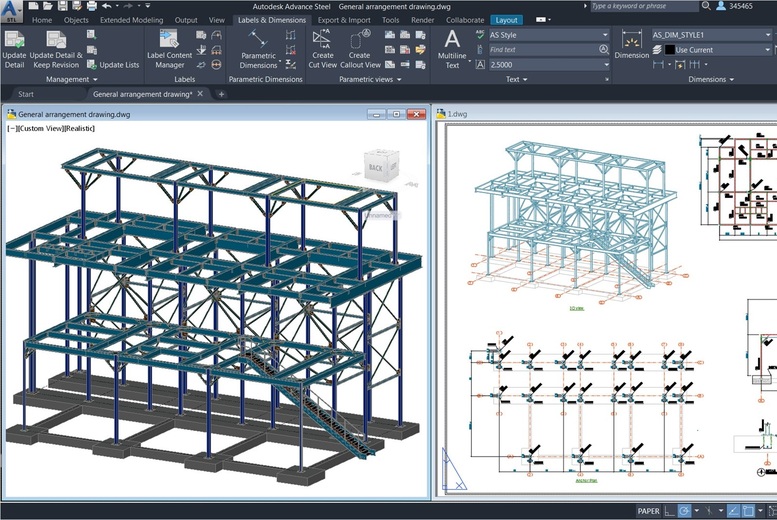Image resolution: width=777 pixels, height=520 pixels.
Task: Open the Objects ribbon tab
Action: (x=76, y=20)
